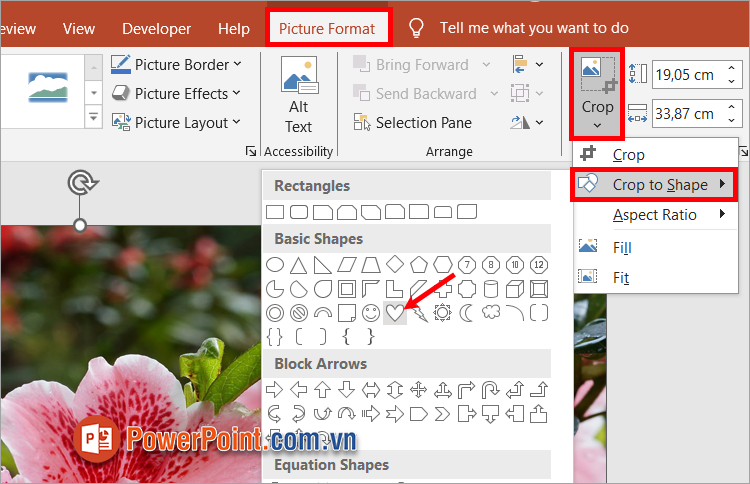
Task: Click the shape width field 33,87 cm
Action: [x=686, y=114]
